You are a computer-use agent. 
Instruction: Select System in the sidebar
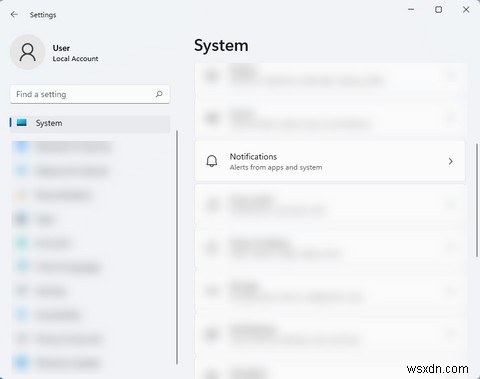coord(90,123)
